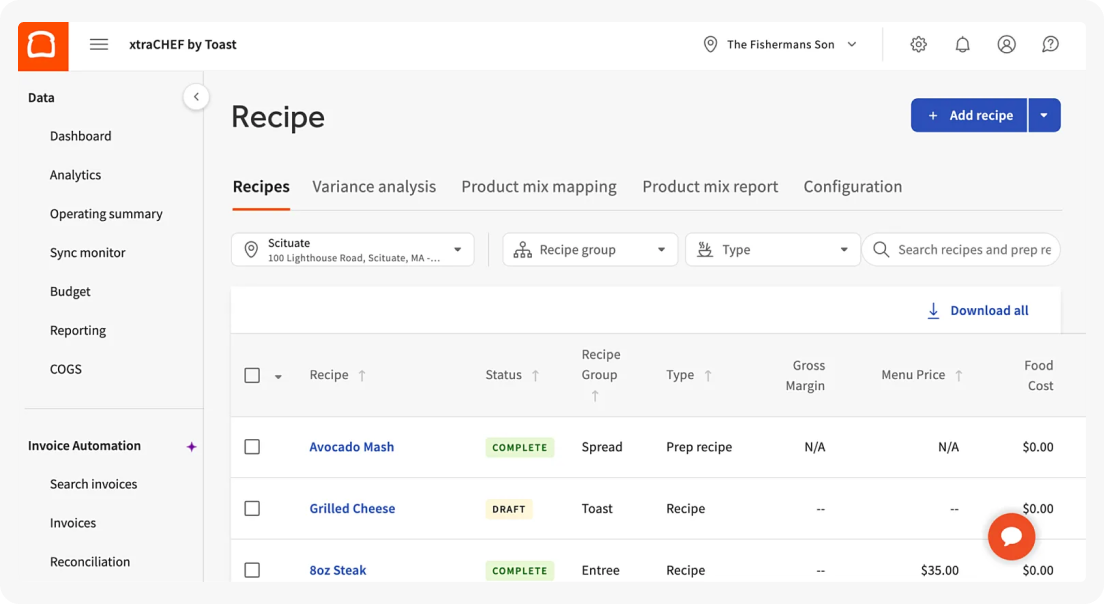Screen dimensions: 1104x604
Task: Open Operating summary in sidebar
Action: point(106,214)
